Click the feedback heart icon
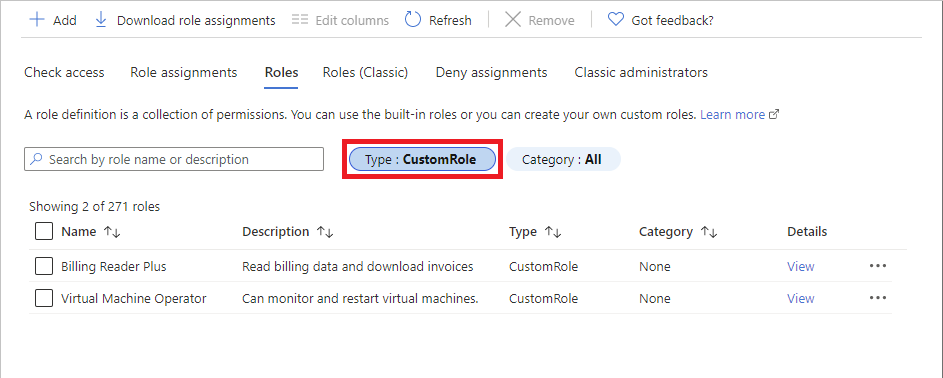 pyautogui.click(x=615, y=20)
